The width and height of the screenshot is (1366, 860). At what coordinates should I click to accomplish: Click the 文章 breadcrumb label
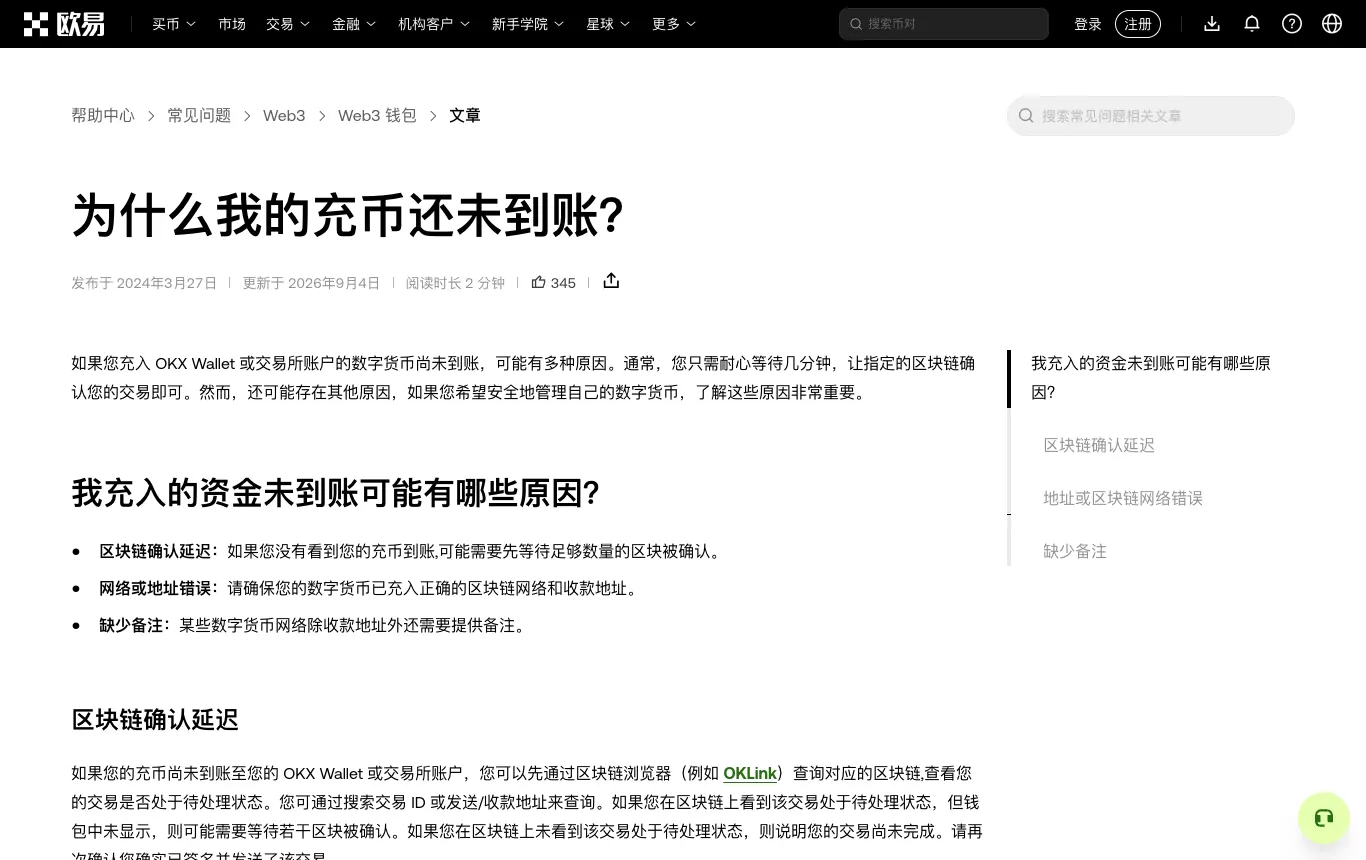coord(465,116)
